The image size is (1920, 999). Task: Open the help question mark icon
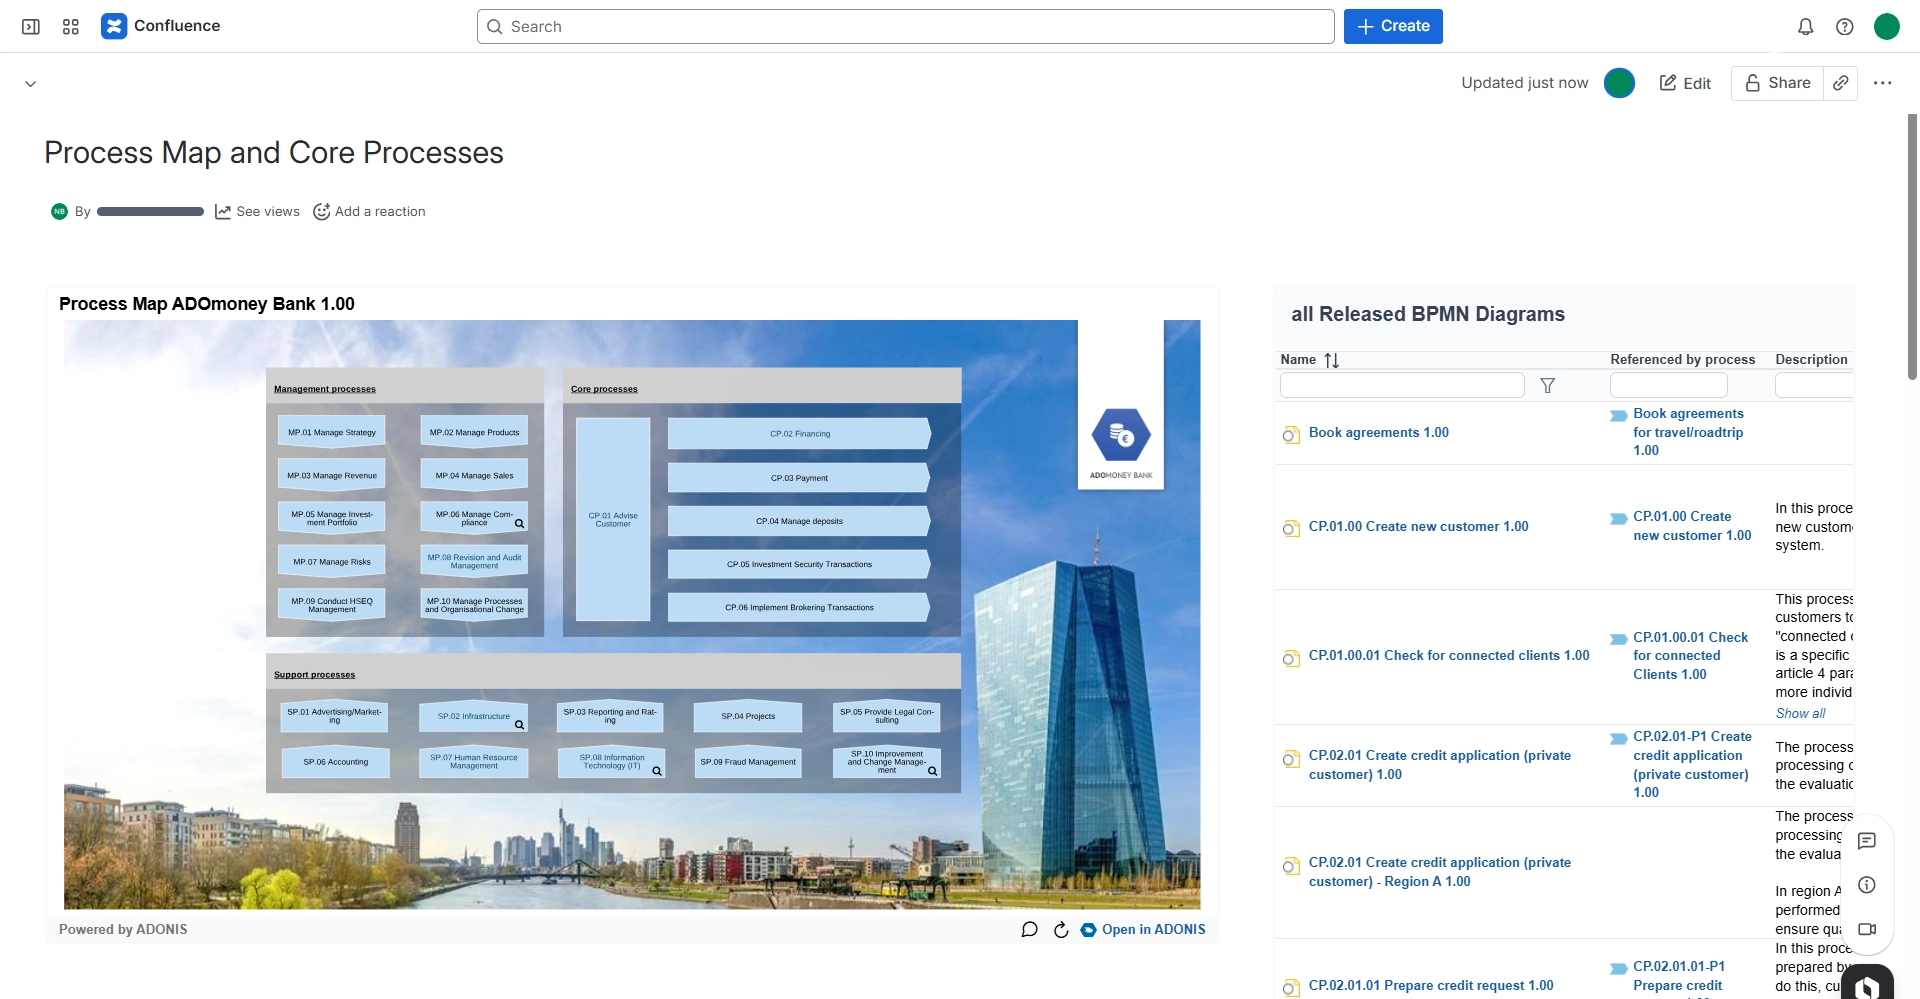(x=1845, y=27)
